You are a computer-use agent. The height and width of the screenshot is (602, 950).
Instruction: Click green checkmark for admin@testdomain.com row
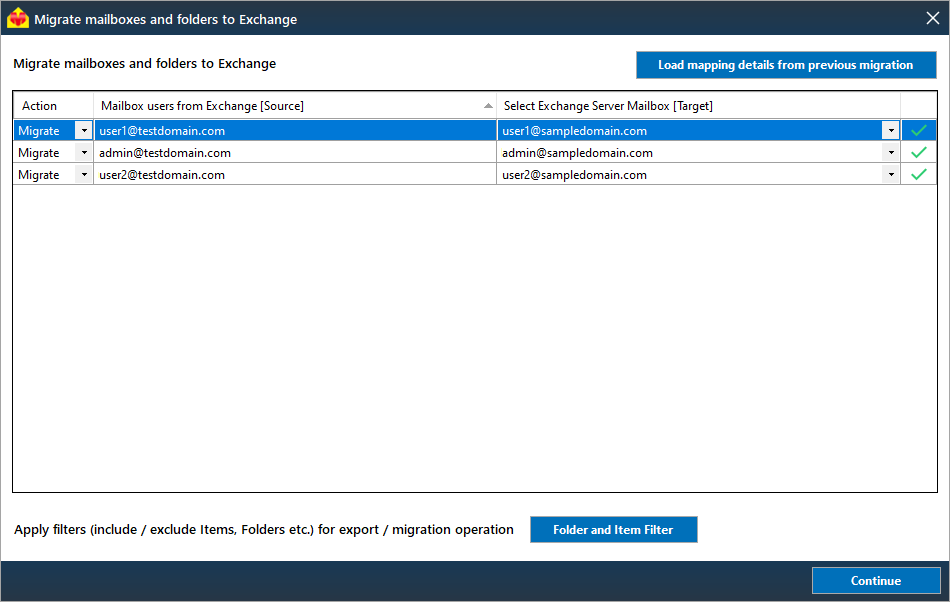918,152
